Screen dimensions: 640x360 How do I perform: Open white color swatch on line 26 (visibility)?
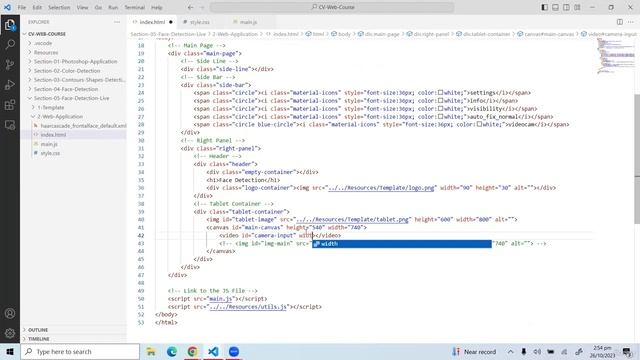point(440,109)
